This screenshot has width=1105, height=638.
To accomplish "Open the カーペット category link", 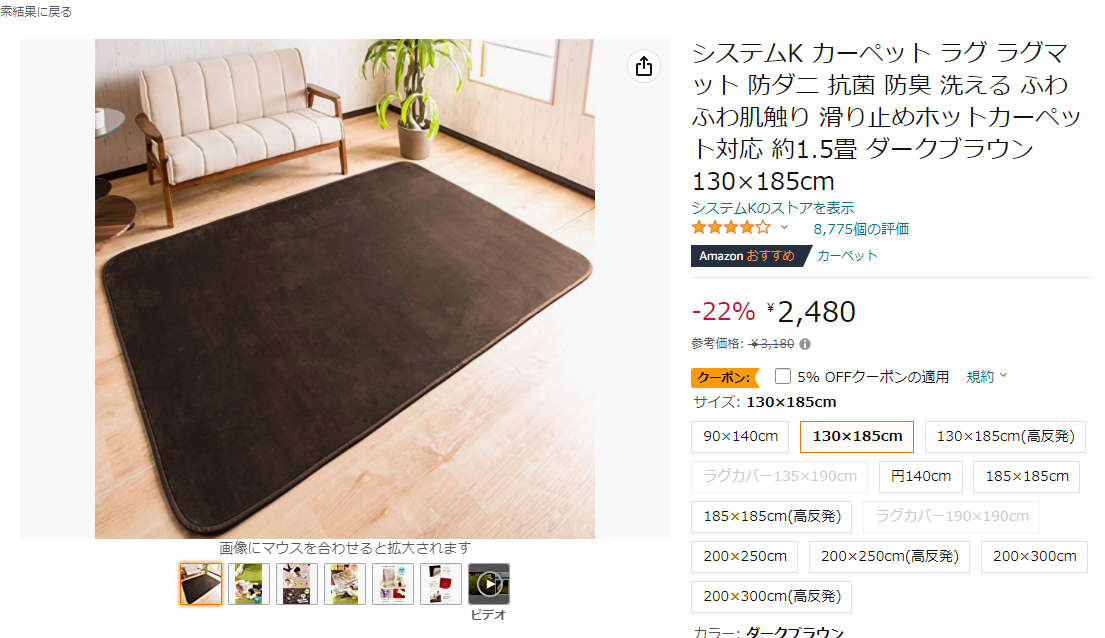I will tap(847, 255).
